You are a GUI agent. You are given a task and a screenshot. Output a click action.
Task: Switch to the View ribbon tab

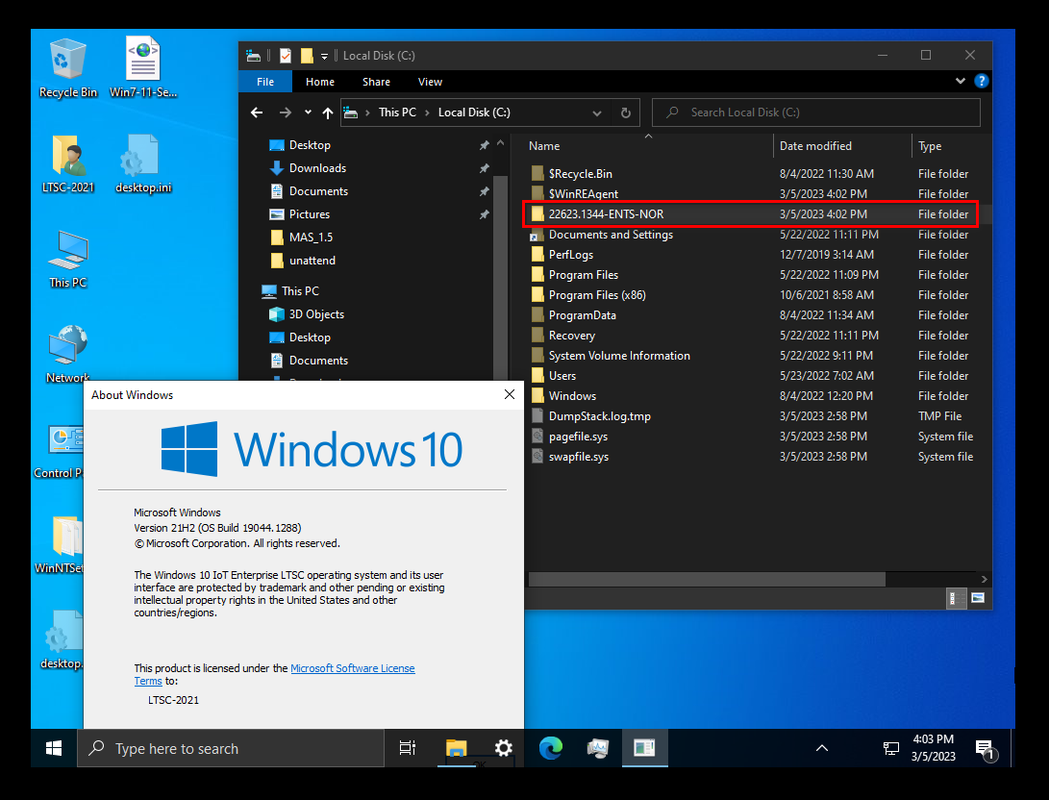coord(430,82)
